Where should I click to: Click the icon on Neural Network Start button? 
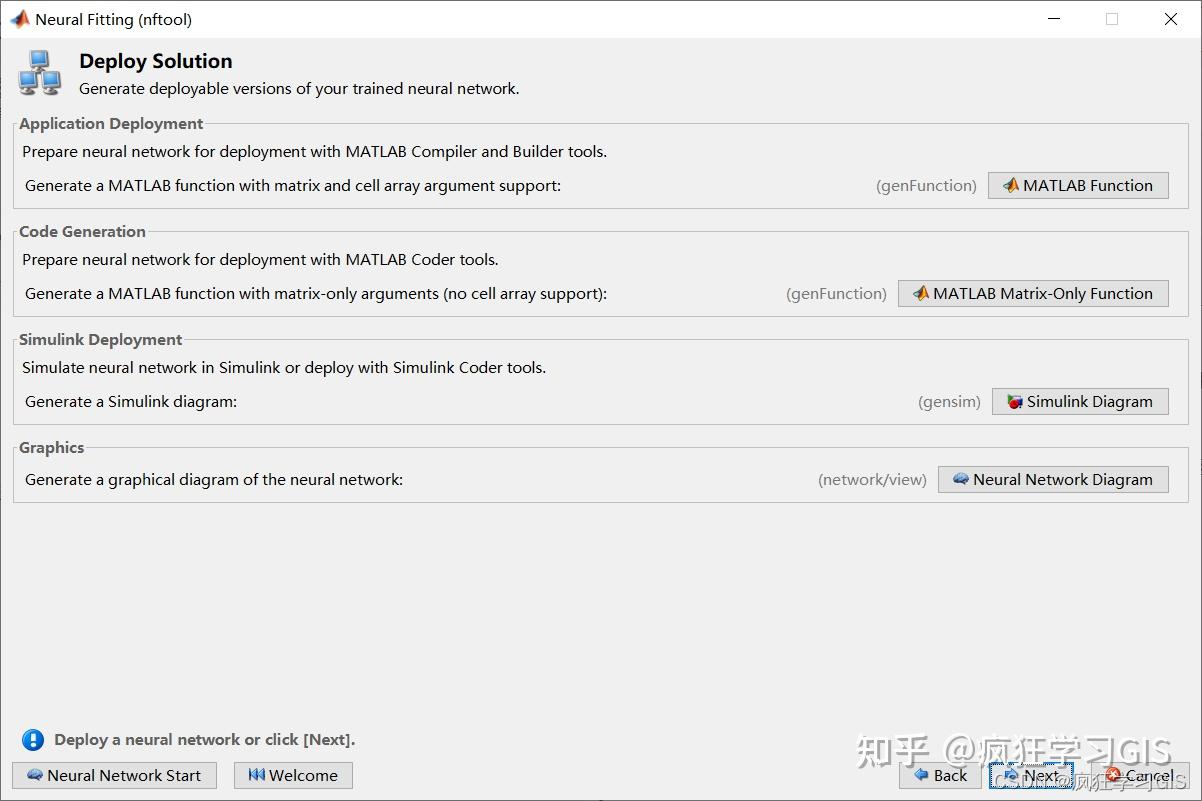tap(35, 775)
